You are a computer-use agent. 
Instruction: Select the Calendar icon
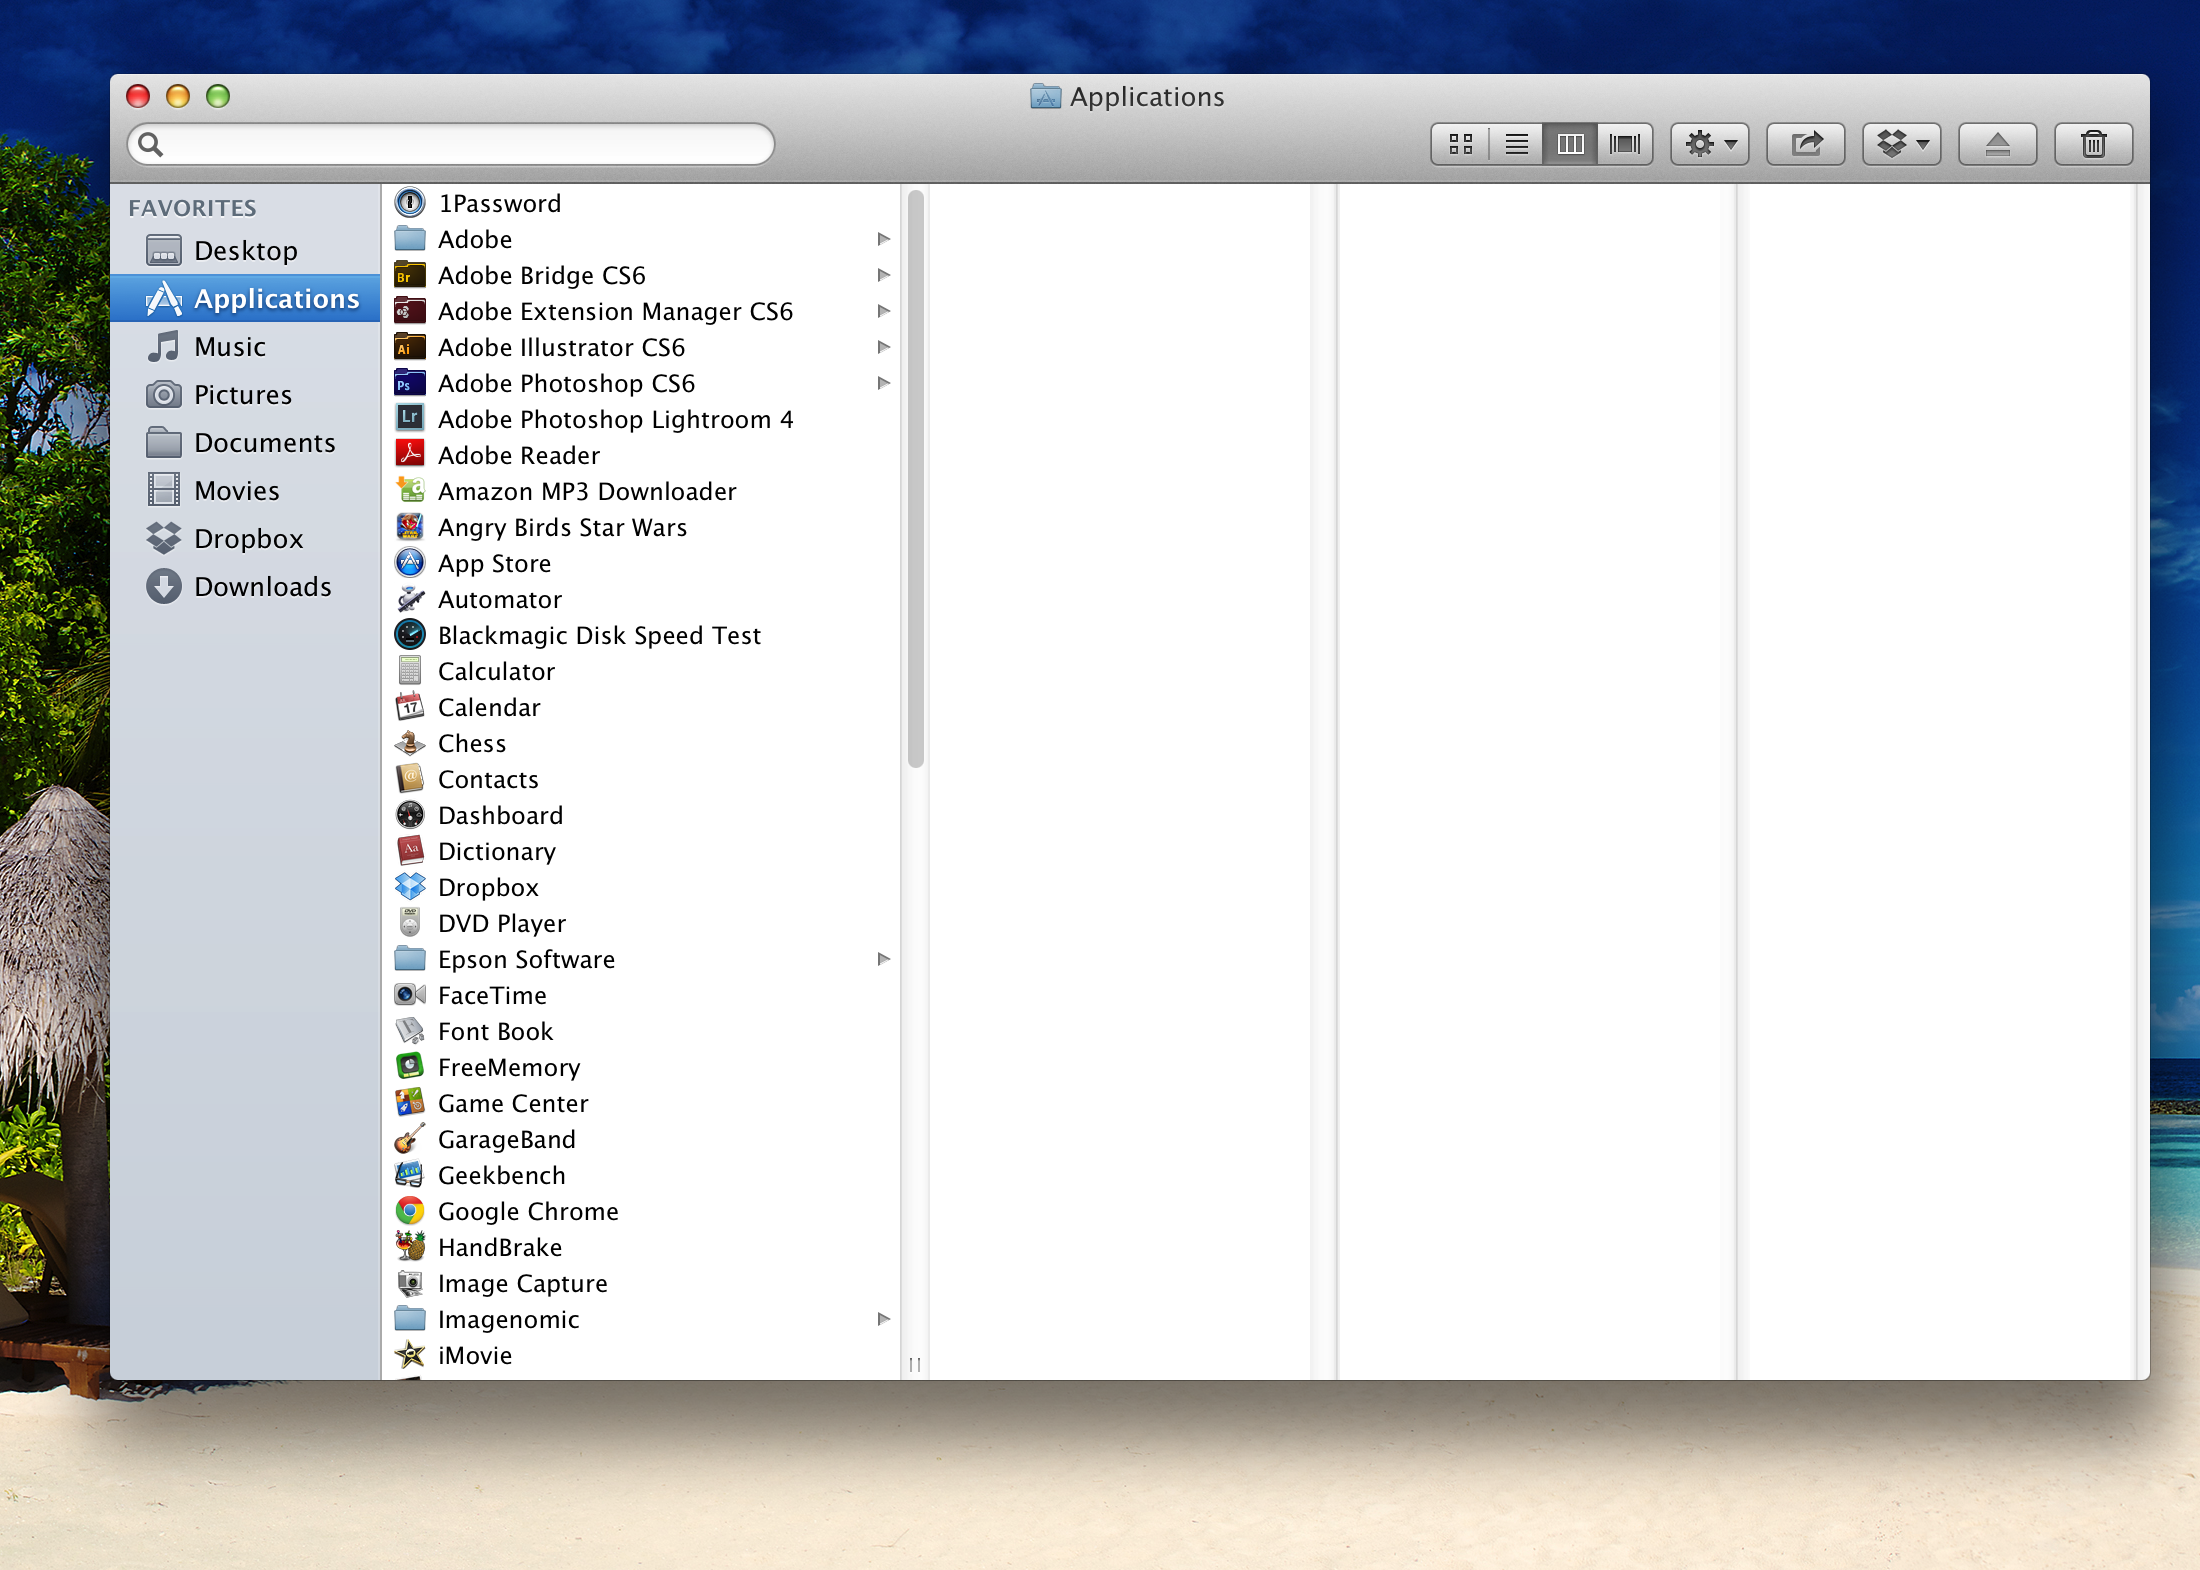coord(410,706)
